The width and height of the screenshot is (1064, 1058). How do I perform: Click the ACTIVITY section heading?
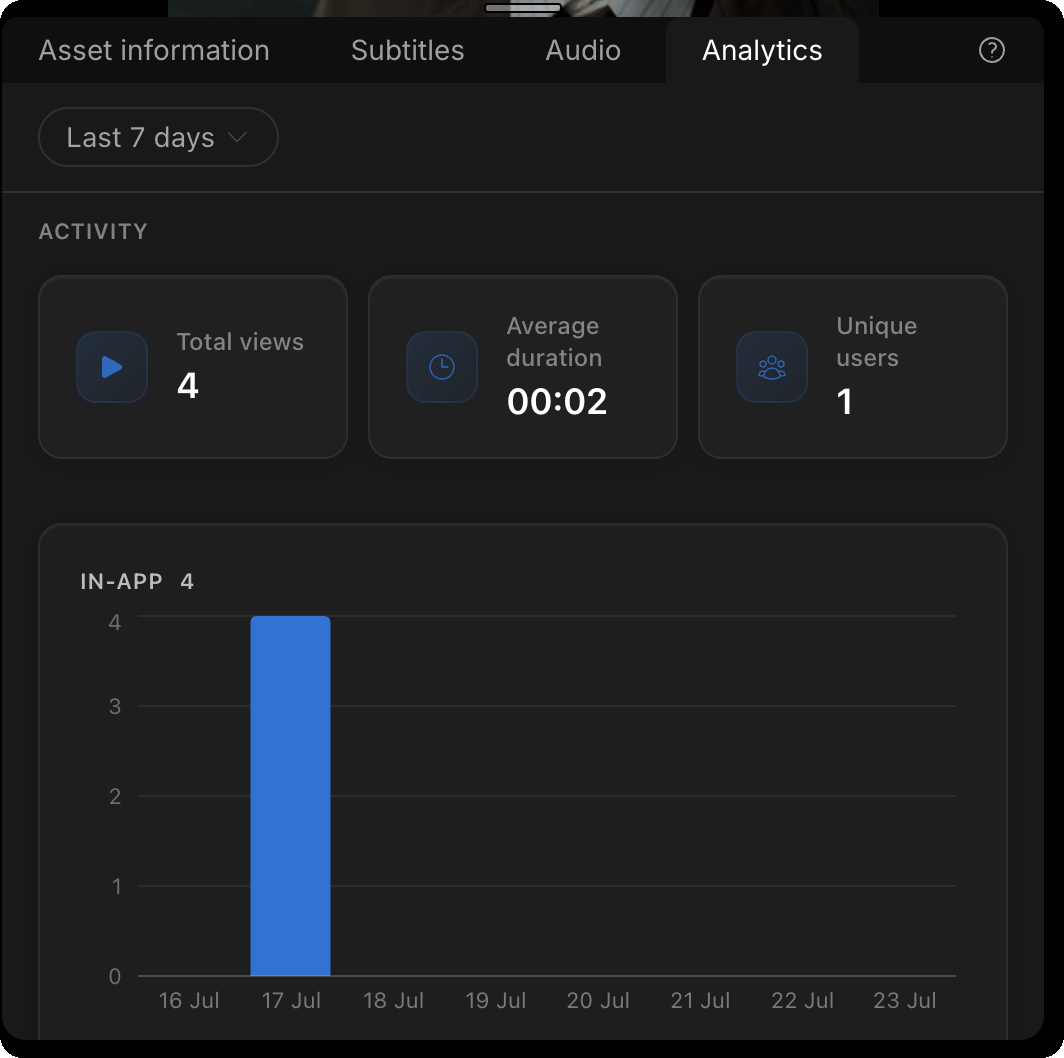coord(93,231)
